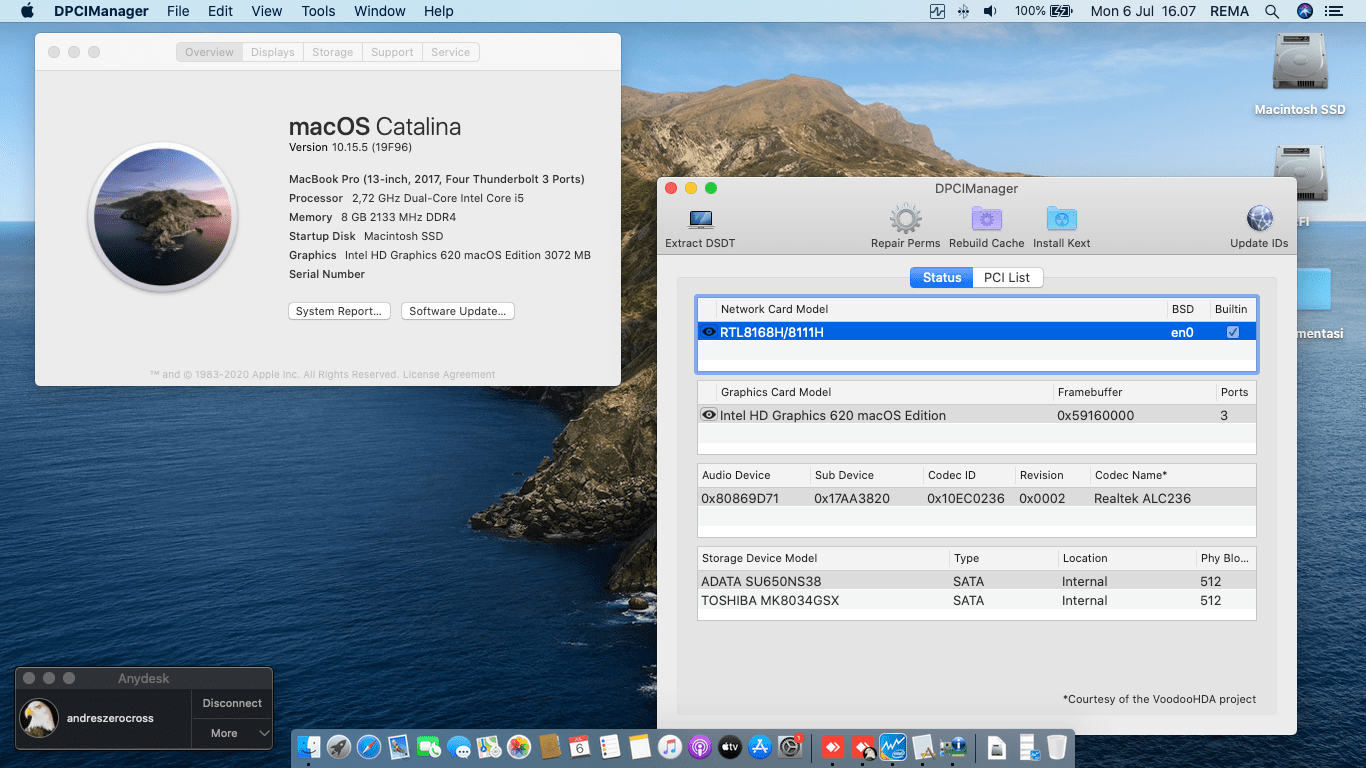Open the File menu
This screenshot has width=1366, height=768.
pyautogui.click(x=178, y=11)
